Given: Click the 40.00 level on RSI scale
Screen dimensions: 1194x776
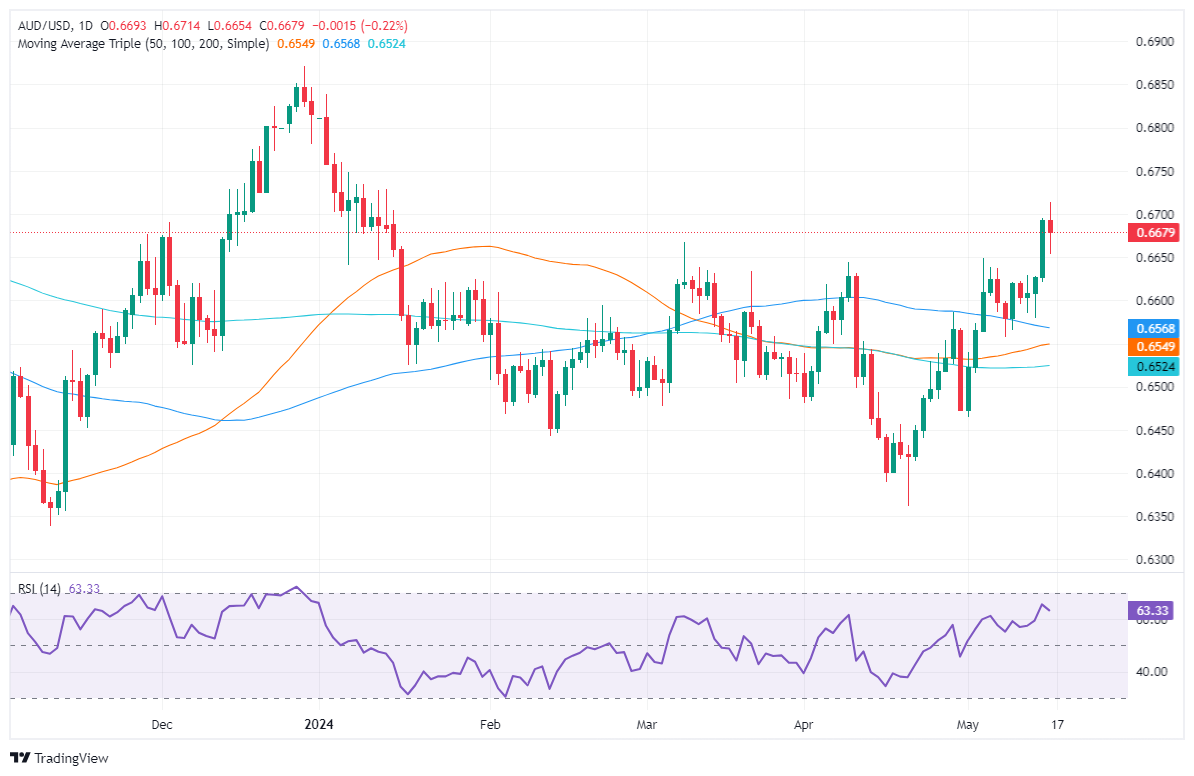Looking at the screenshot, I should [x=1148, y=671].
